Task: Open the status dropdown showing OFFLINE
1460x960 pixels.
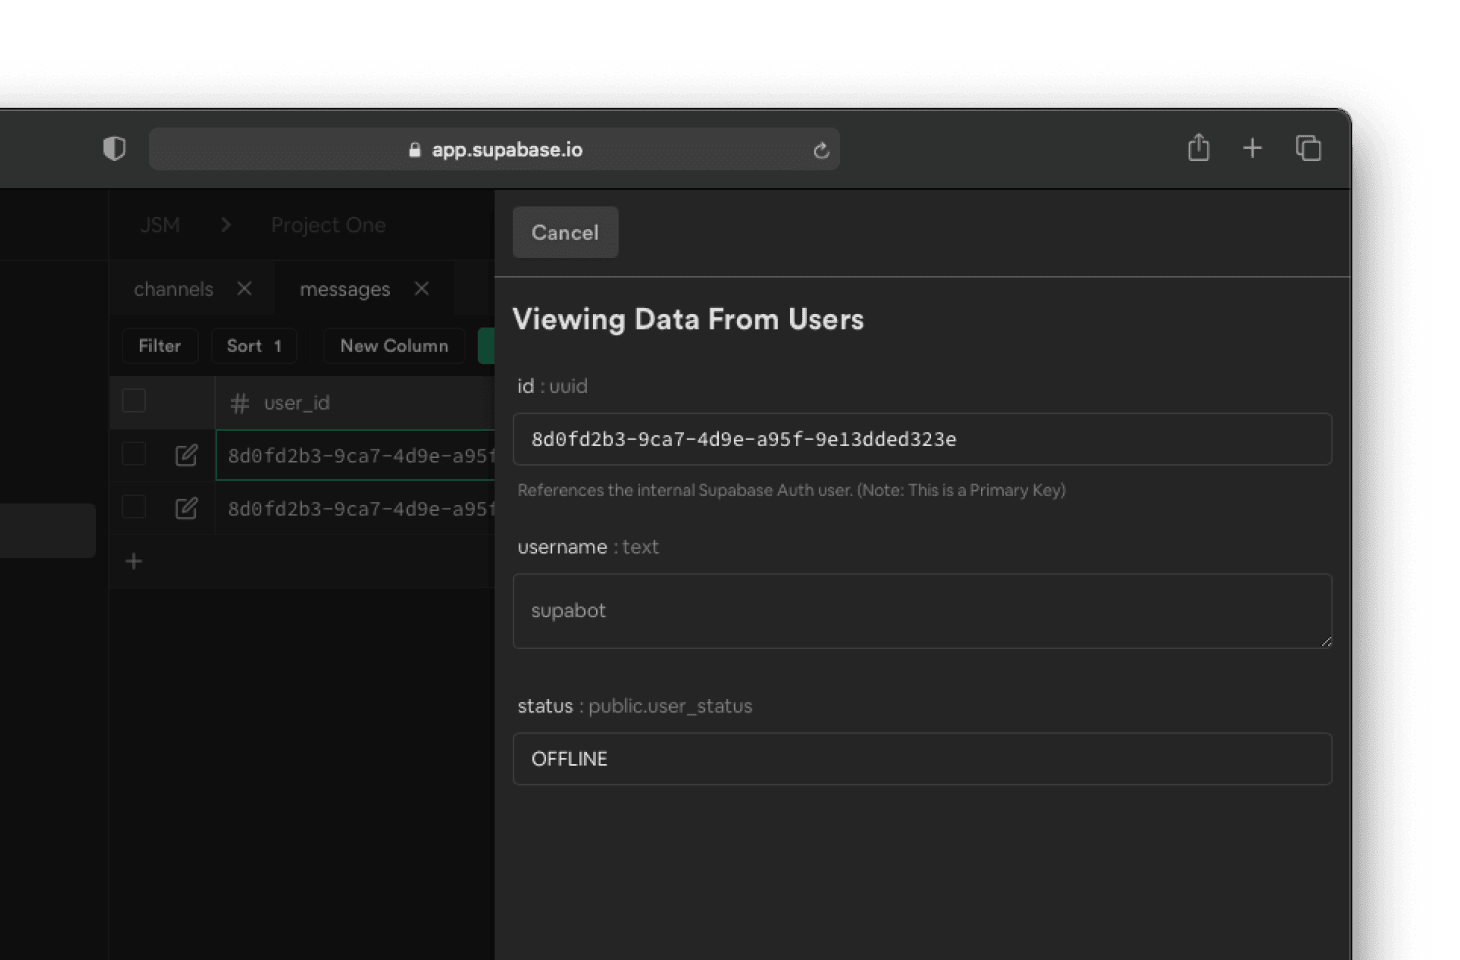Action: tap(922, 759)
